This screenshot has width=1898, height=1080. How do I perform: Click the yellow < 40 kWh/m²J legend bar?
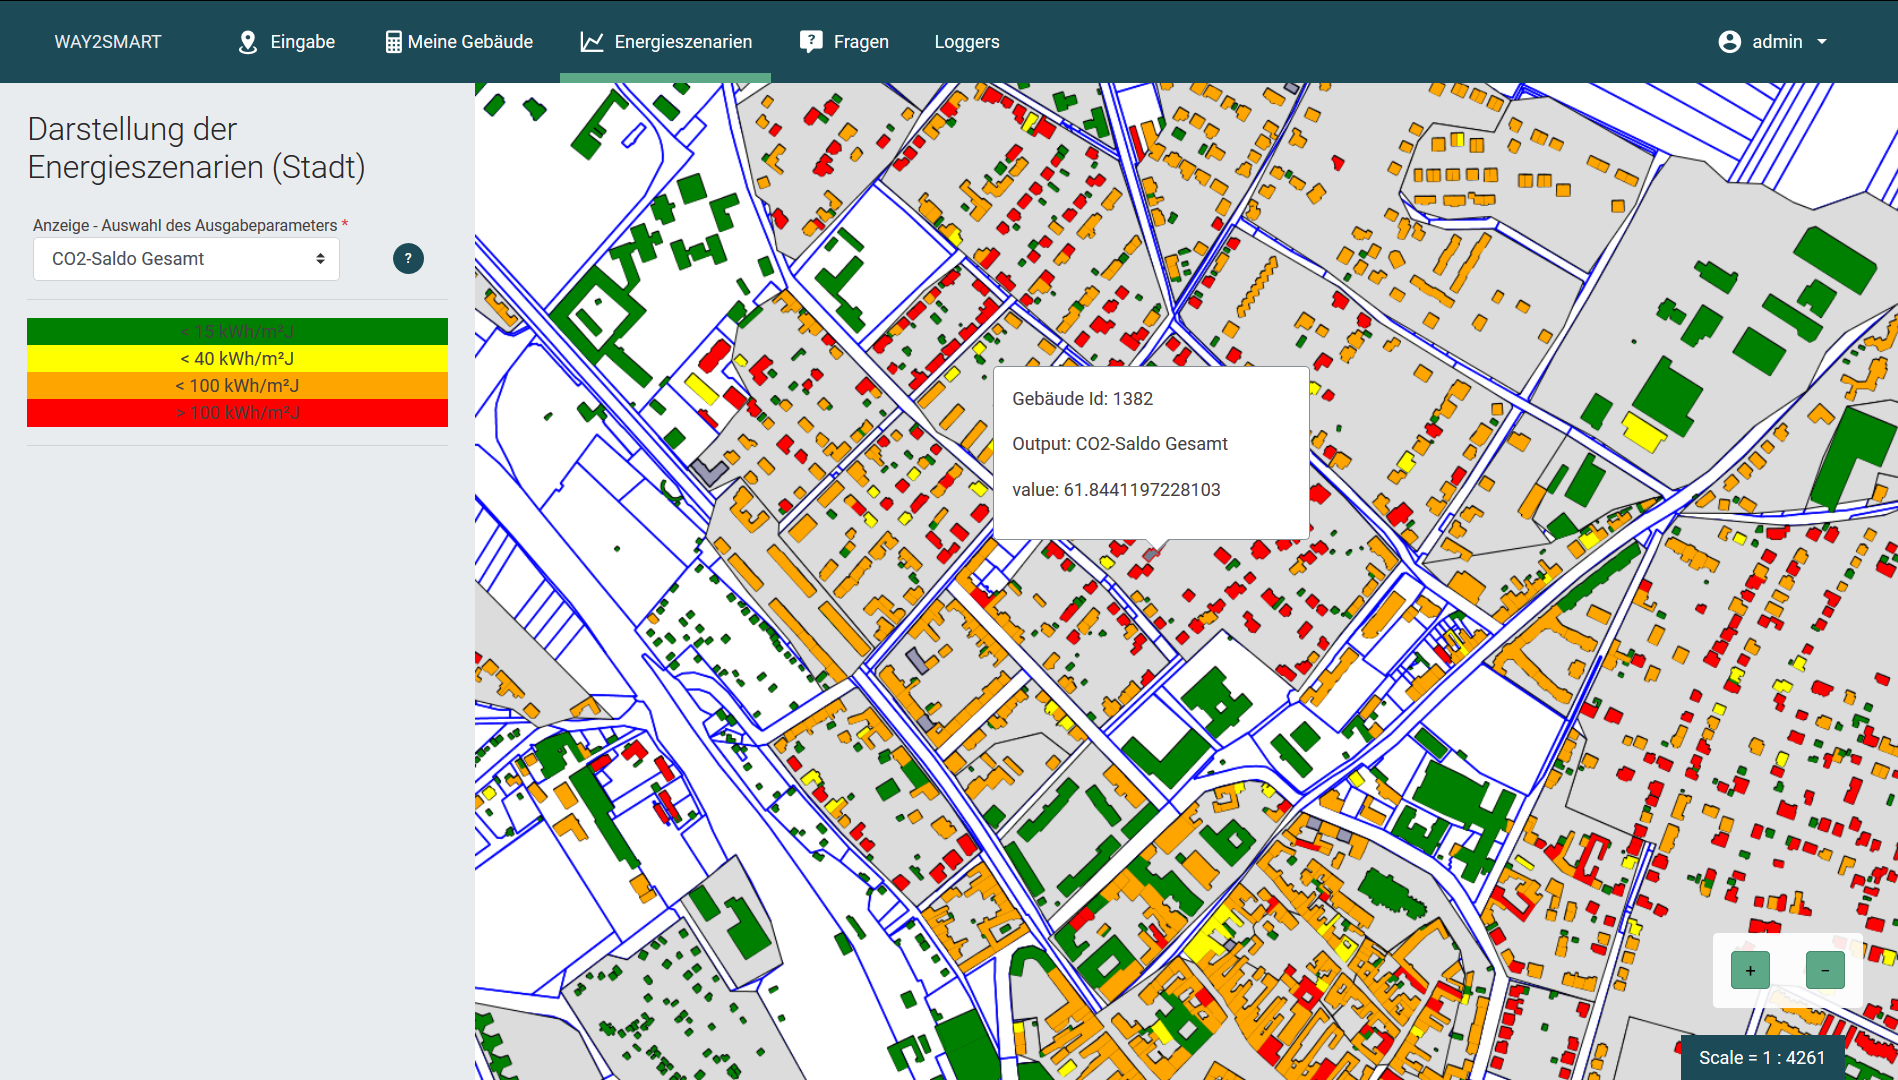pos(237,358)
